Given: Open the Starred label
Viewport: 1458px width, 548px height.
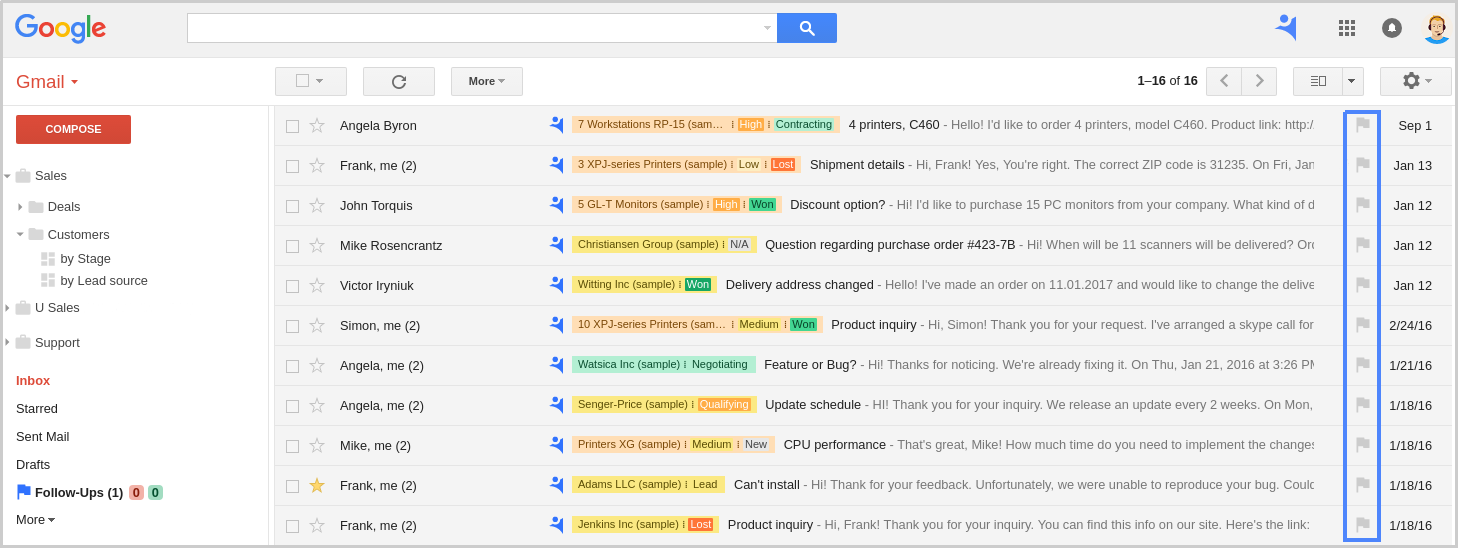Looking at the screenshot, I should click(37, 409).
